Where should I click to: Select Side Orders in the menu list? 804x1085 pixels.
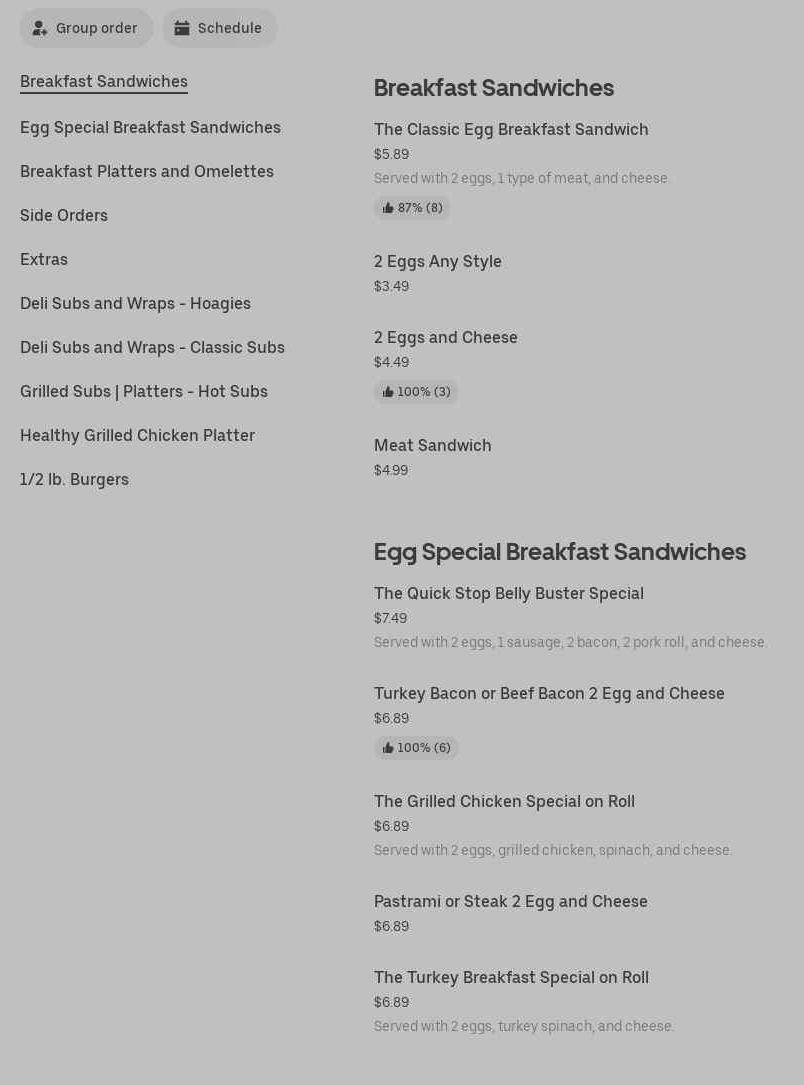(x=64, y=215)
